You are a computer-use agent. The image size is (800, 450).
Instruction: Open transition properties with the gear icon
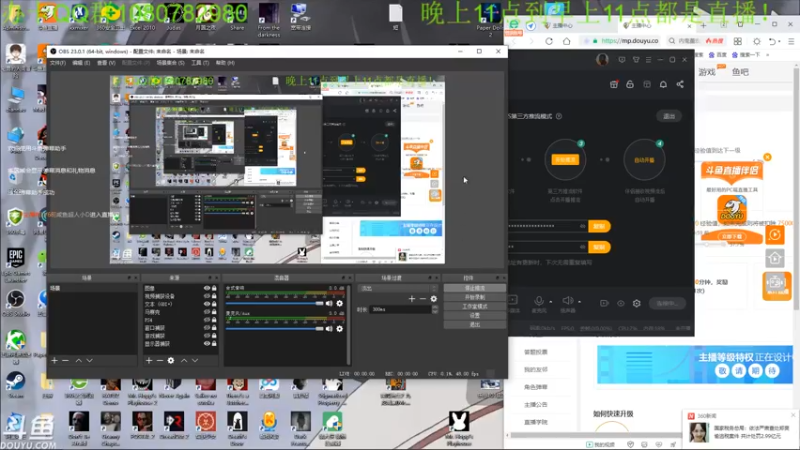click(x=434, y=298)
